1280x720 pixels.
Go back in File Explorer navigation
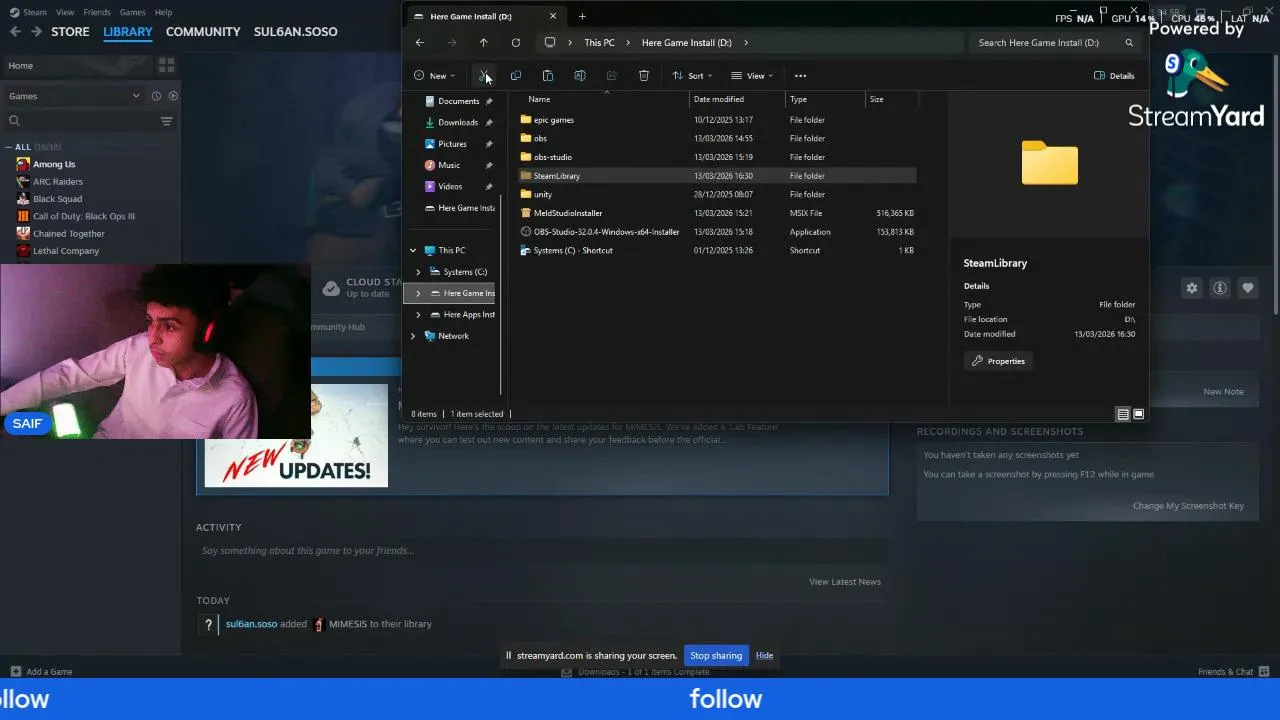420,43
